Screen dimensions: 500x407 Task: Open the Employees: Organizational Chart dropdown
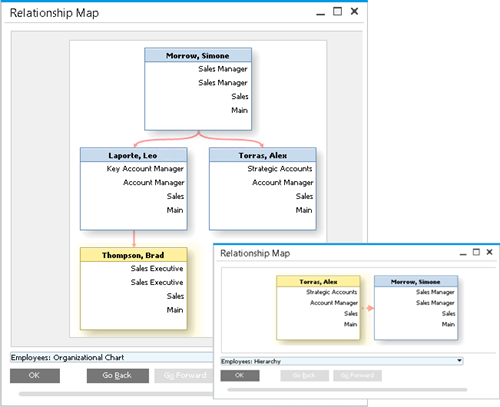click(x=112, y=357)
